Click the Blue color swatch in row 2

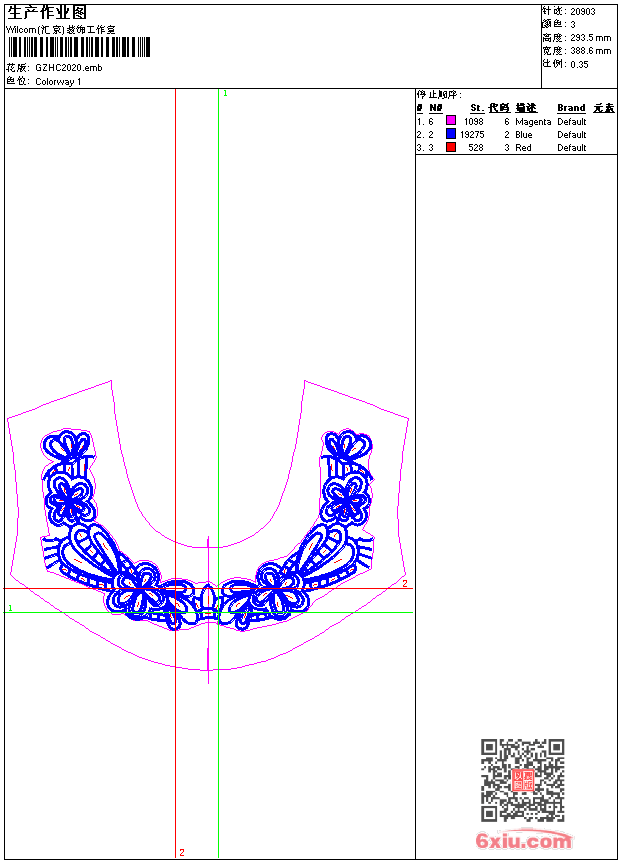click(450, 134)
